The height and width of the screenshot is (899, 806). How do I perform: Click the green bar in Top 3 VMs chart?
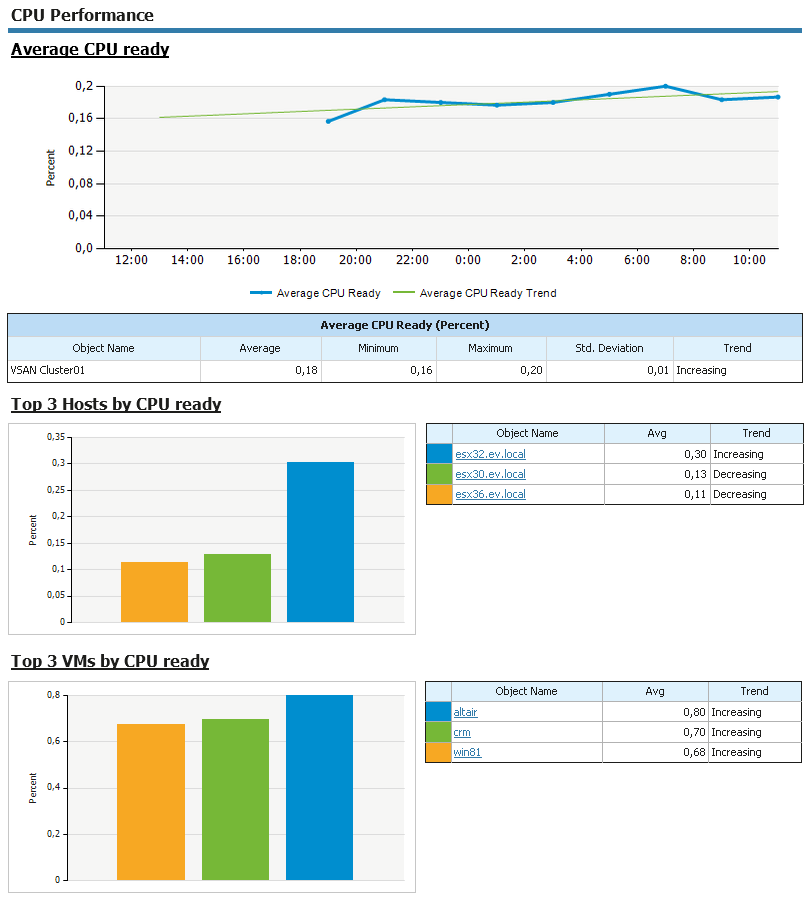click(x=236, y=799)
